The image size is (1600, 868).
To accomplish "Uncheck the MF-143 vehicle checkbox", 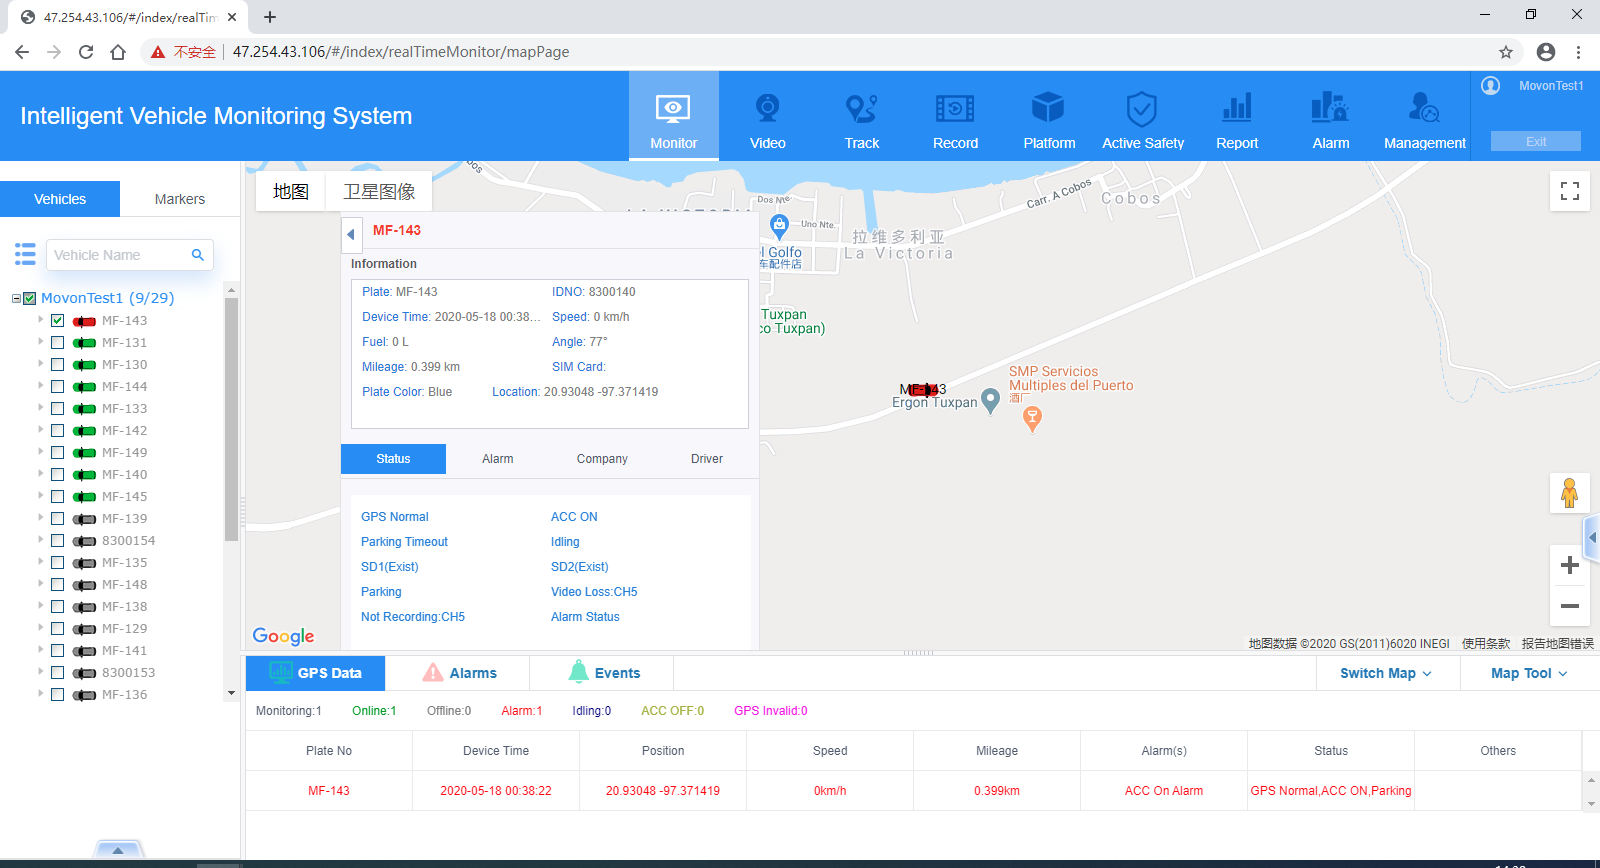I will click(x=58, y=321).
